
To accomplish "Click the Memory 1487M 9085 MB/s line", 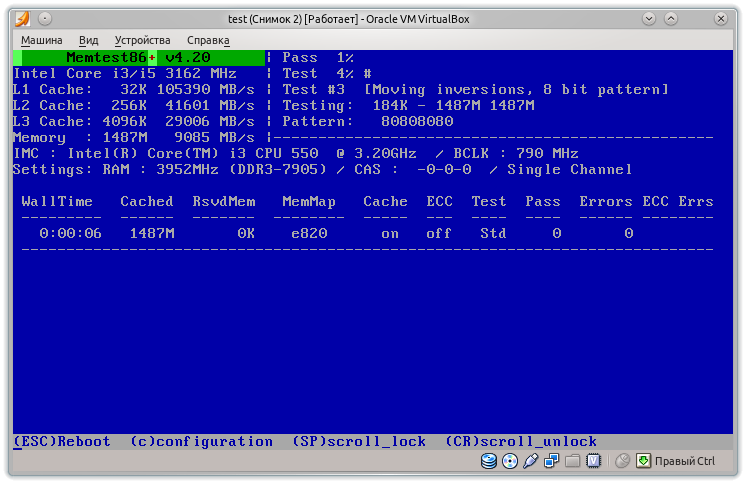I will [134, 138].
